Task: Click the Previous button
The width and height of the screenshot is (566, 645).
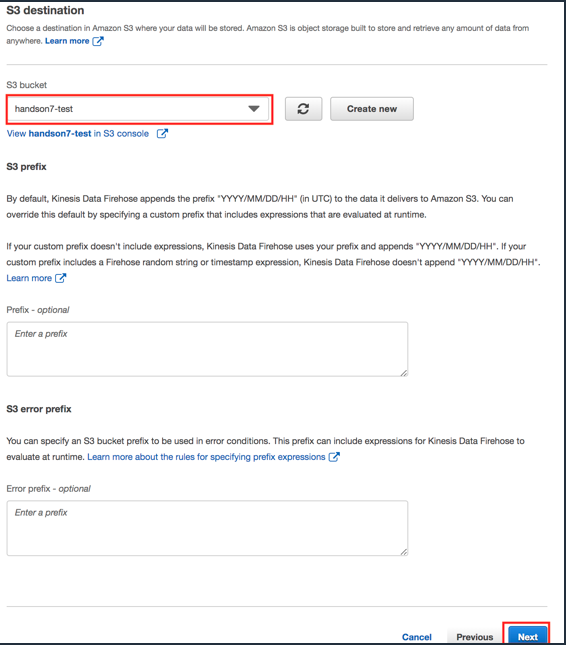Action: pos(474,637)
